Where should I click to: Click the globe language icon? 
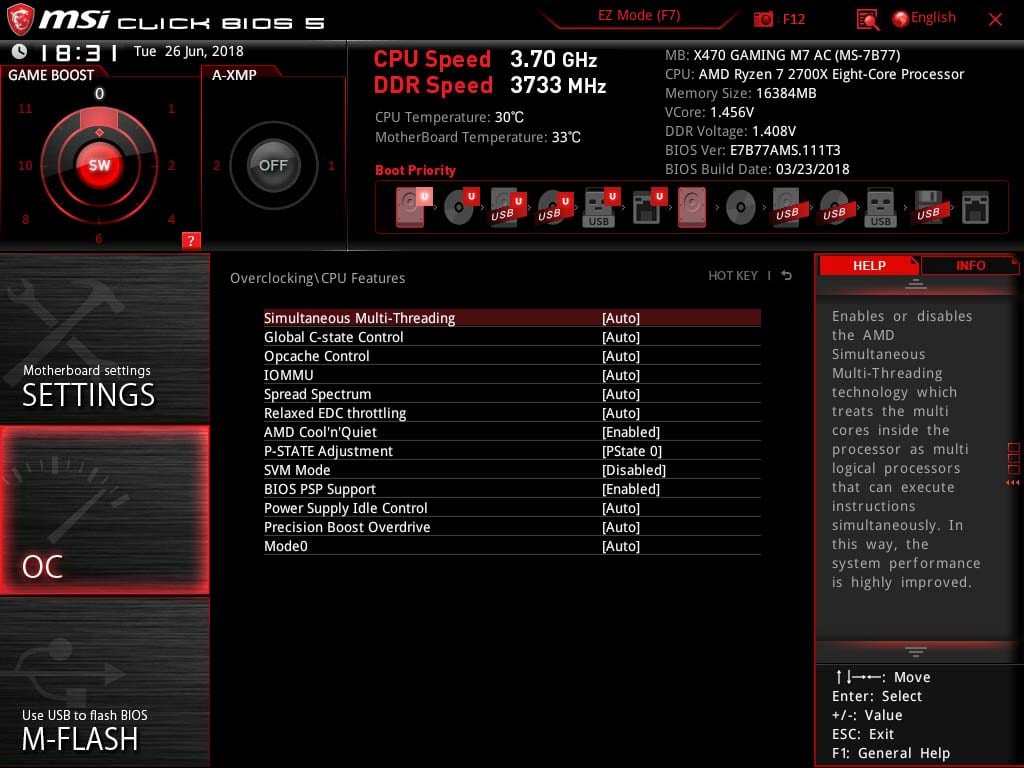coord(900,19)
